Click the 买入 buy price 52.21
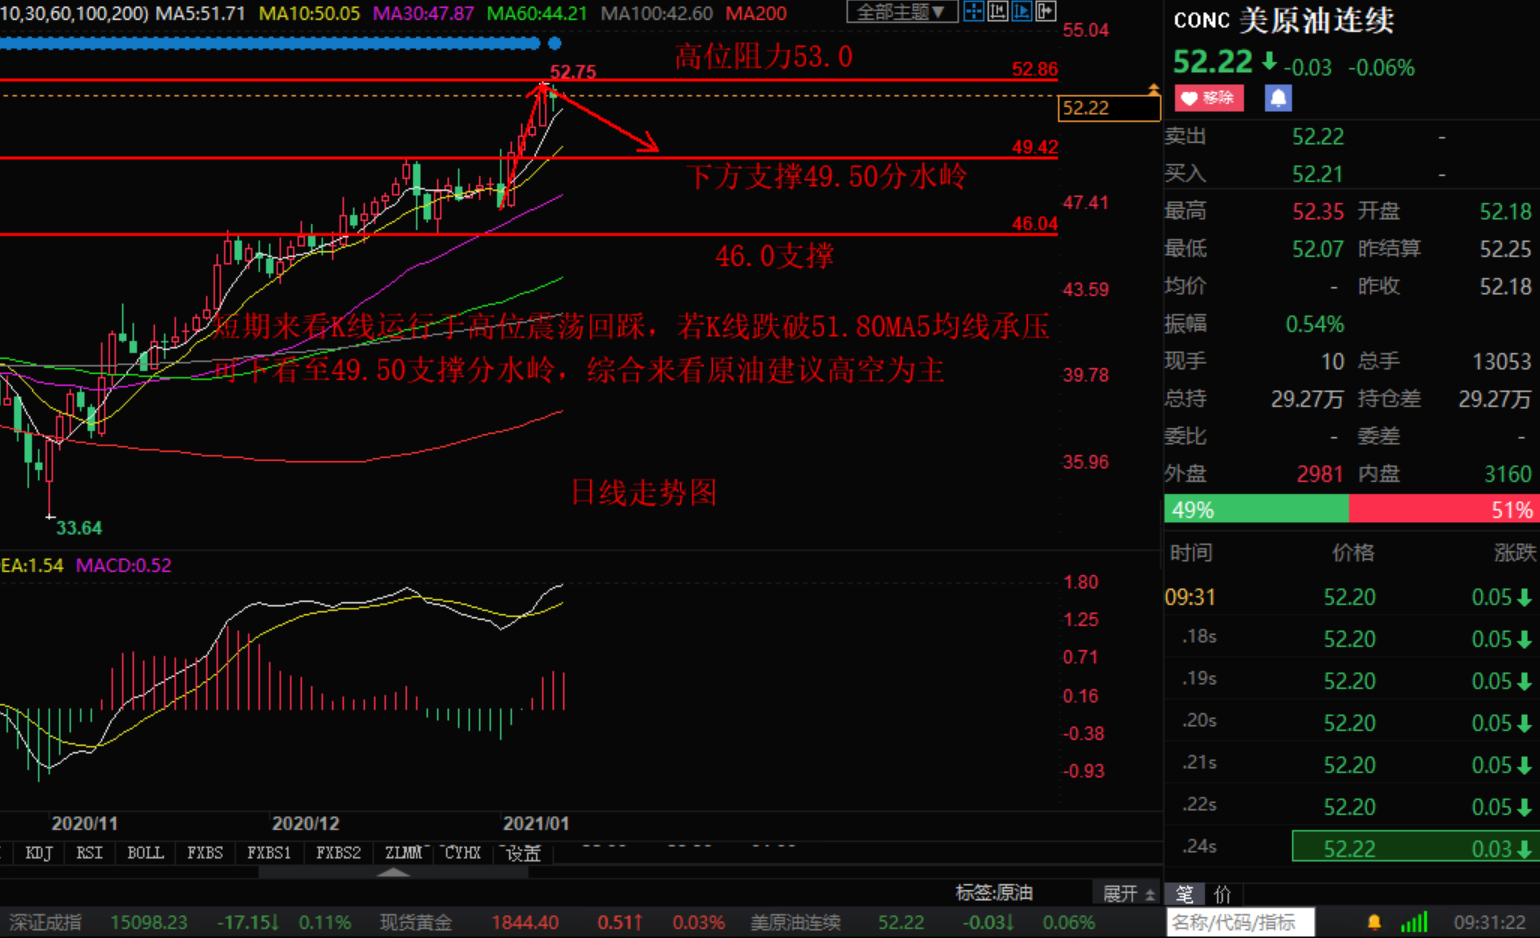 coord(1318,175)
